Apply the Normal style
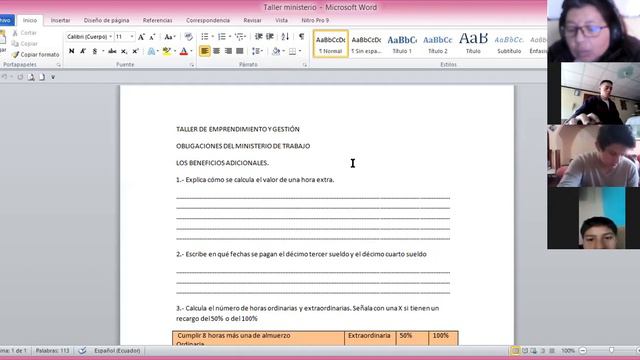 click(x=331, y=44)
